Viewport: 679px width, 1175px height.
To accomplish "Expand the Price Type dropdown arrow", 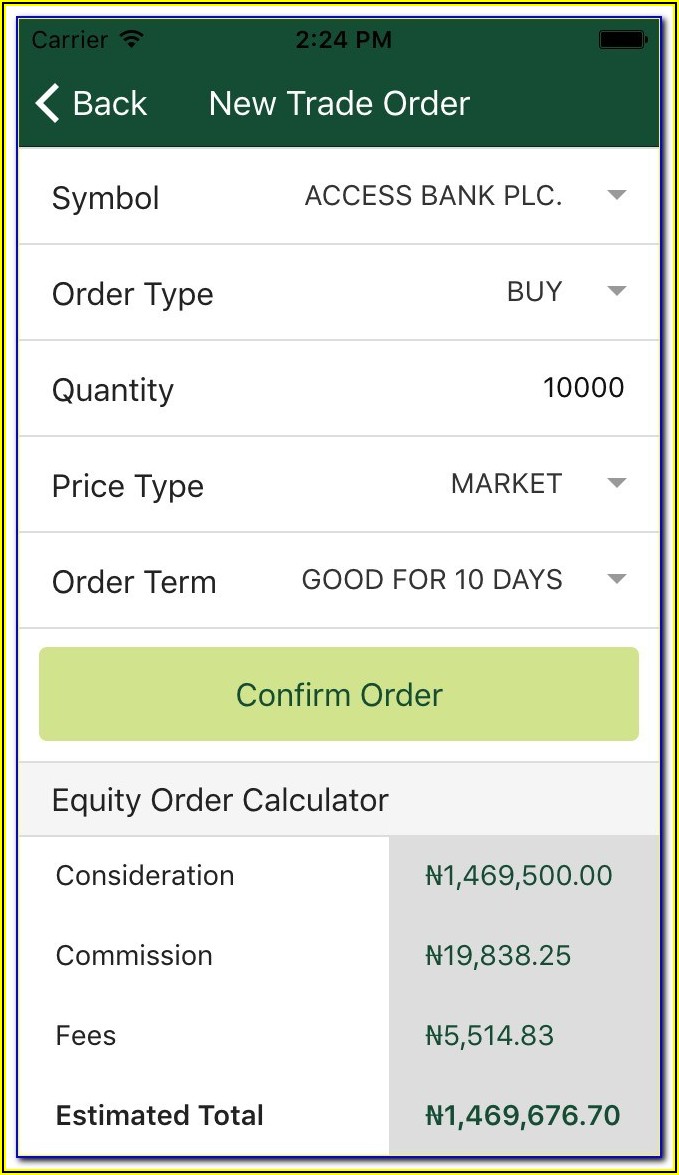I will click(x=617, y=483).
